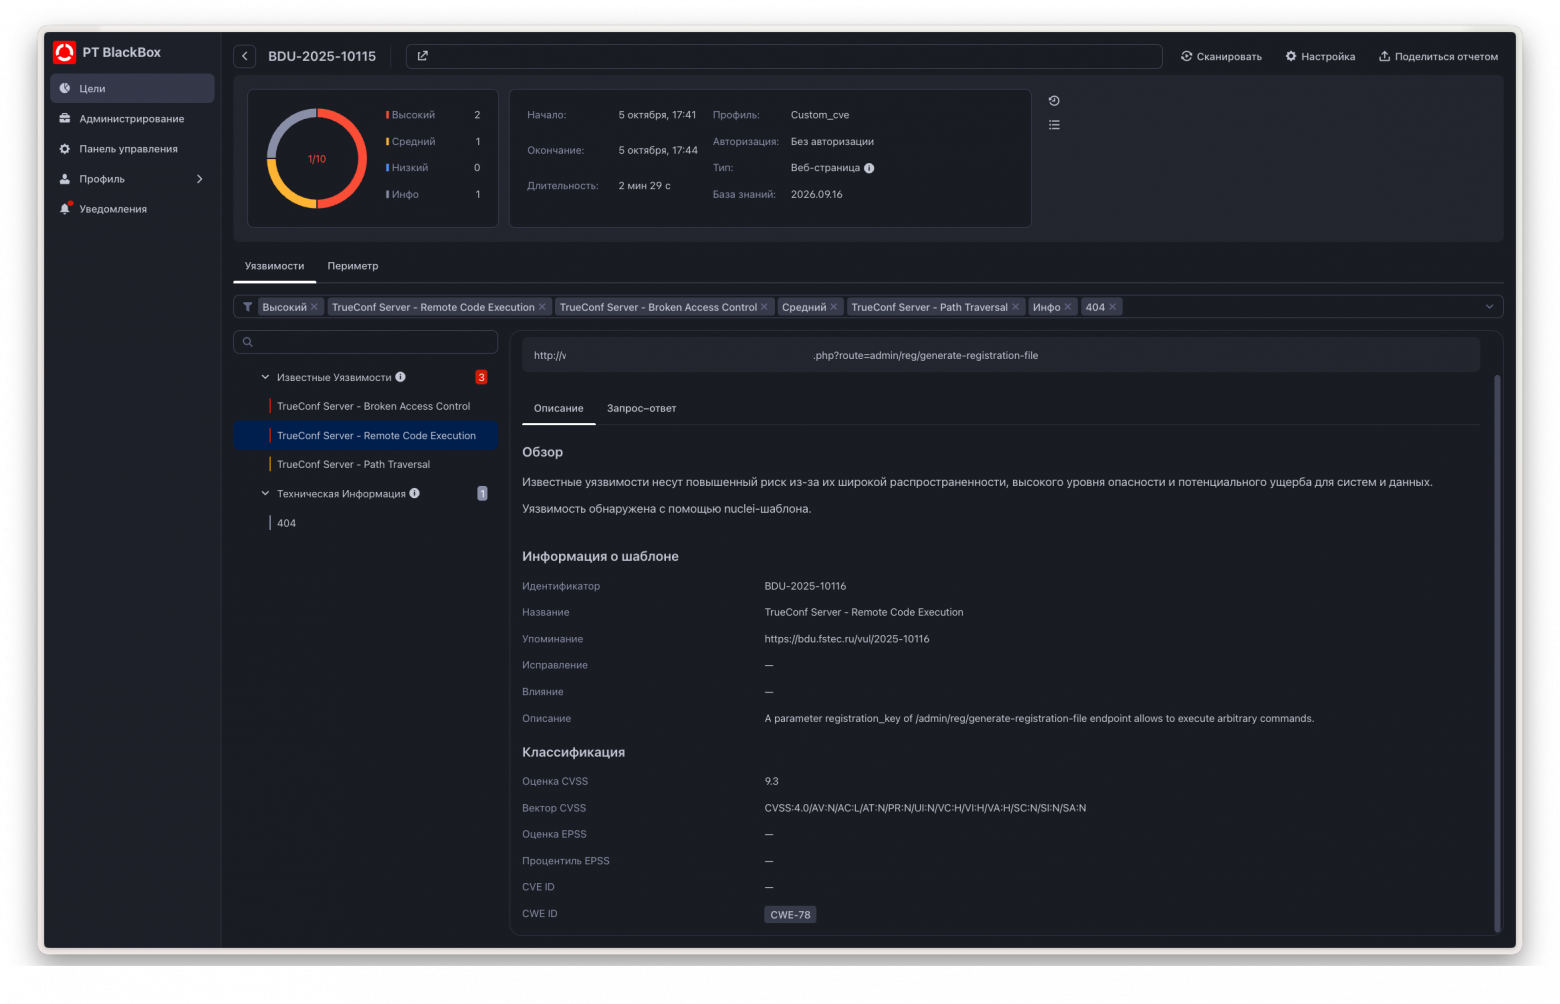Open the Запрос–ответ tab

(642, 408)
